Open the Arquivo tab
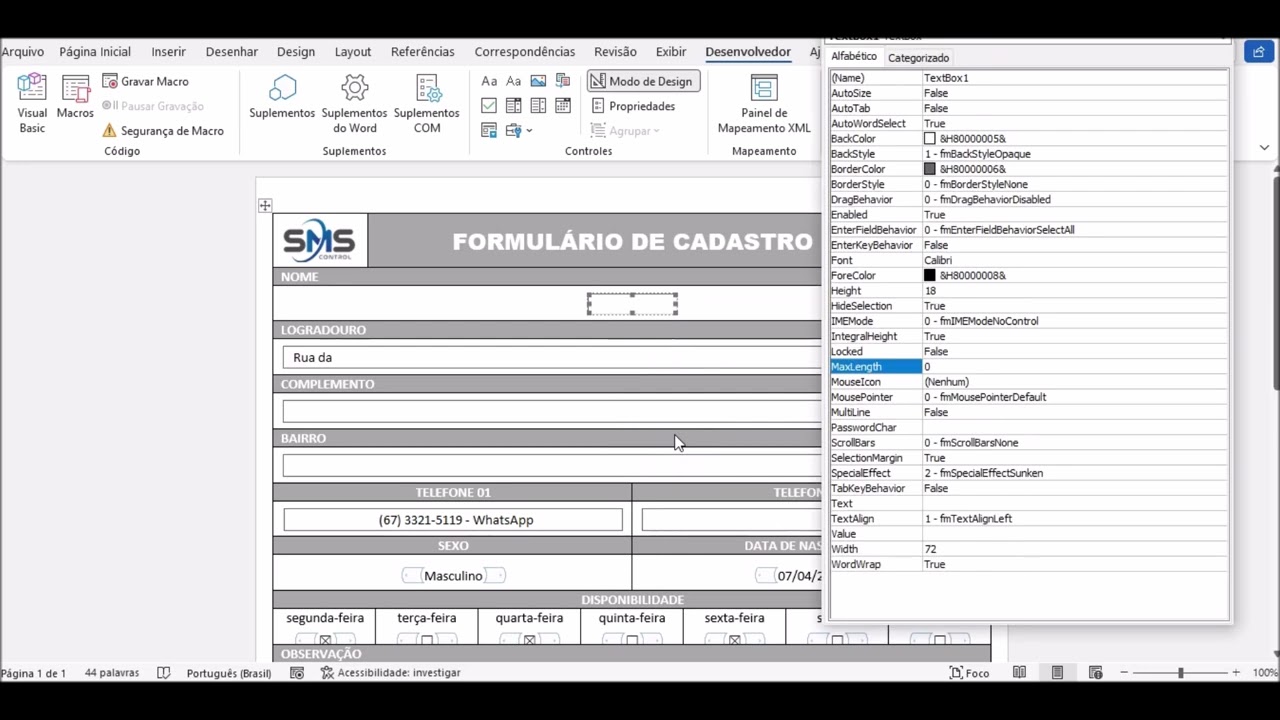This screenshot has height=720, width=1280. click(x=23, y=52)
